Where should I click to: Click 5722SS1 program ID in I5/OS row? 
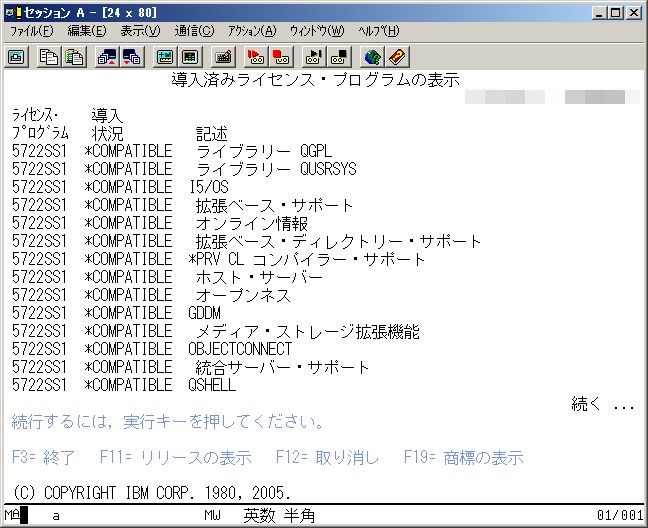point(39,187)
